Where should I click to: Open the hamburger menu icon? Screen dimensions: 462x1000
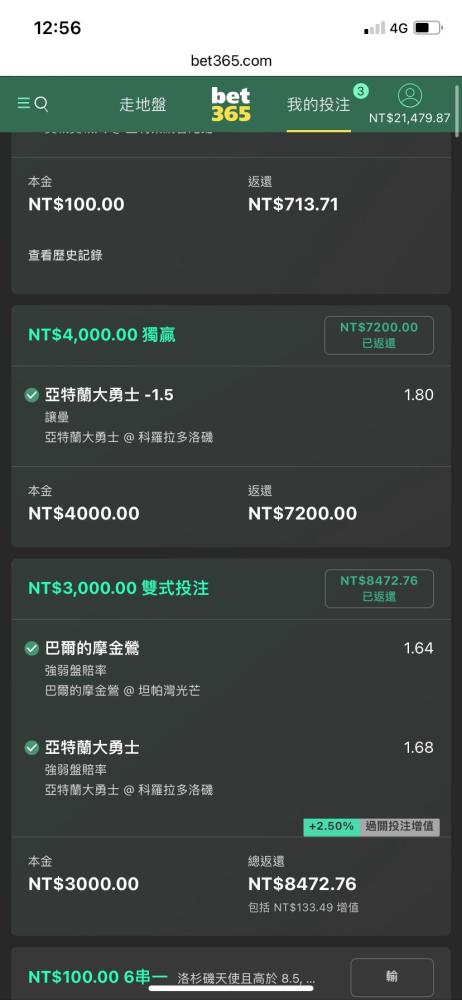click(24, 103)
